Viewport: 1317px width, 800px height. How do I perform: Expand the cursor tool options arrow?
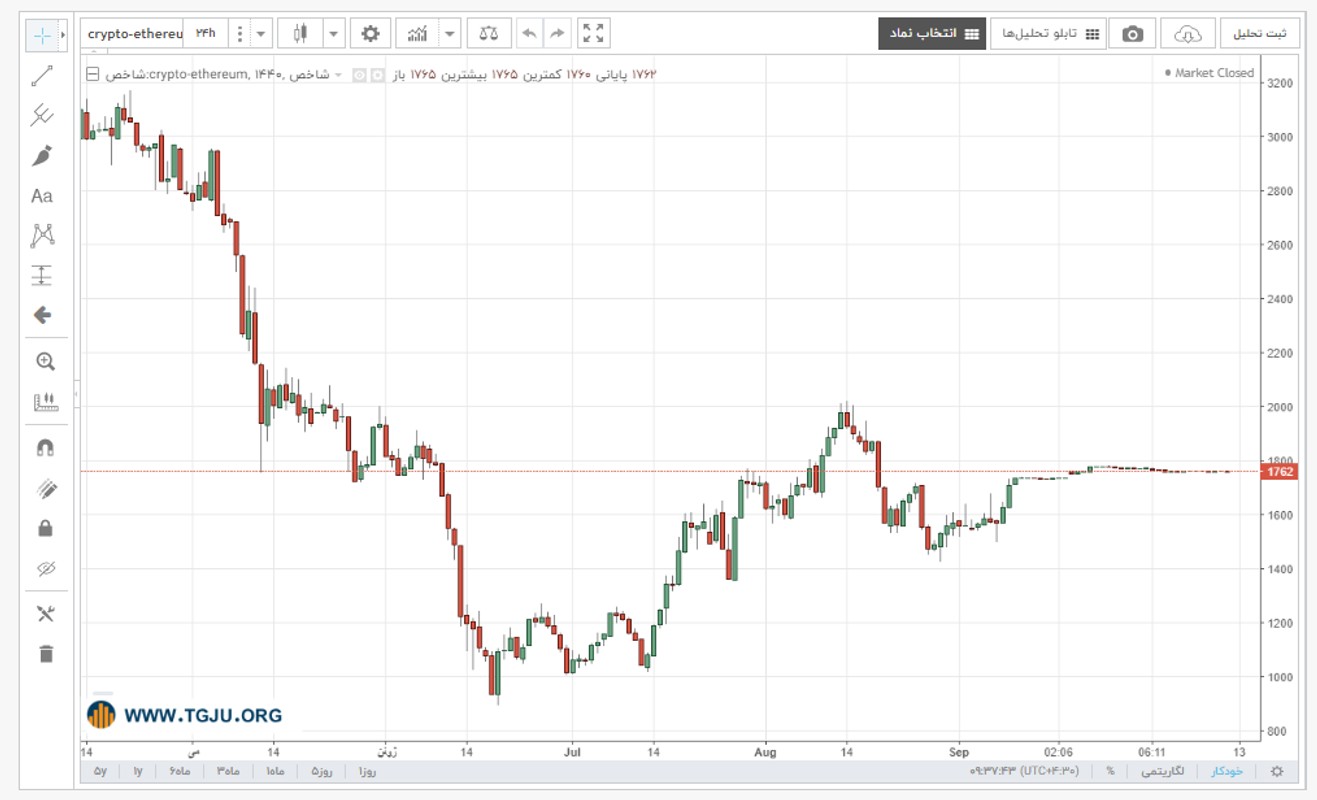pyautogui.click(x=65, y=34)
